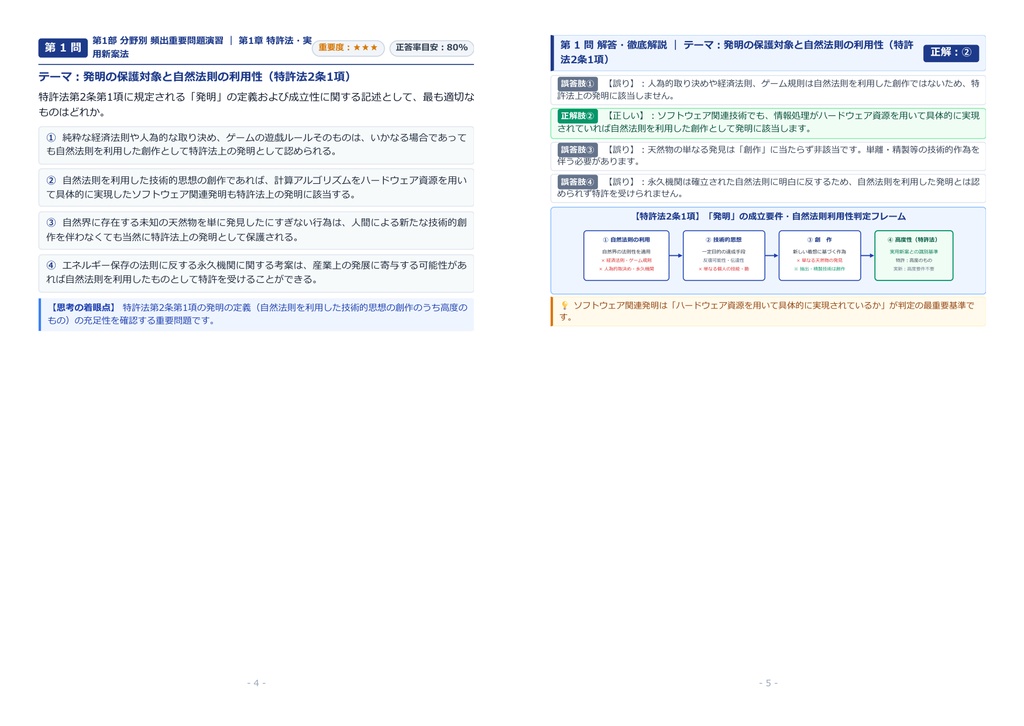Click the lightbulb tip icon
Viewport: 1024px width, 726px height.
point(565,306)
